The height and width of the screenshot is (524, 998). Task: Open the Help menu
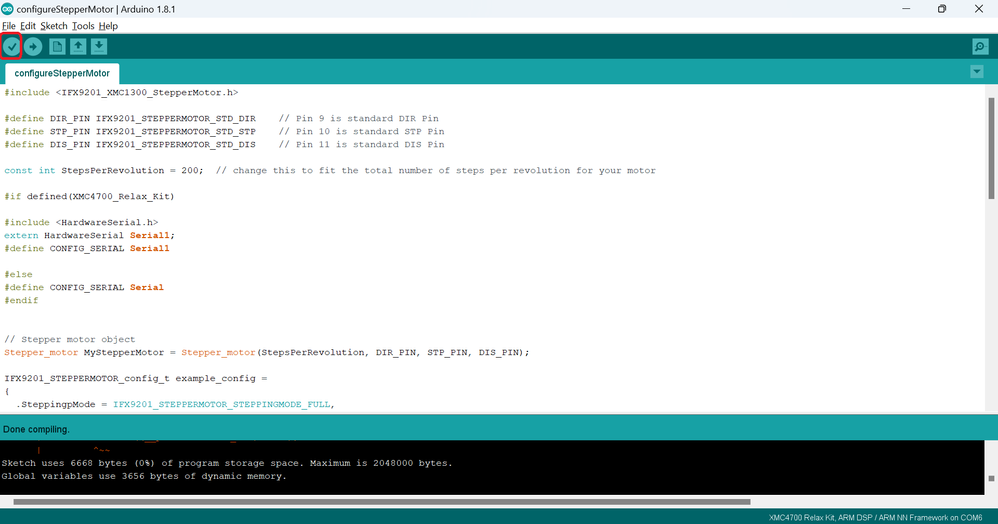click(108, 26)
